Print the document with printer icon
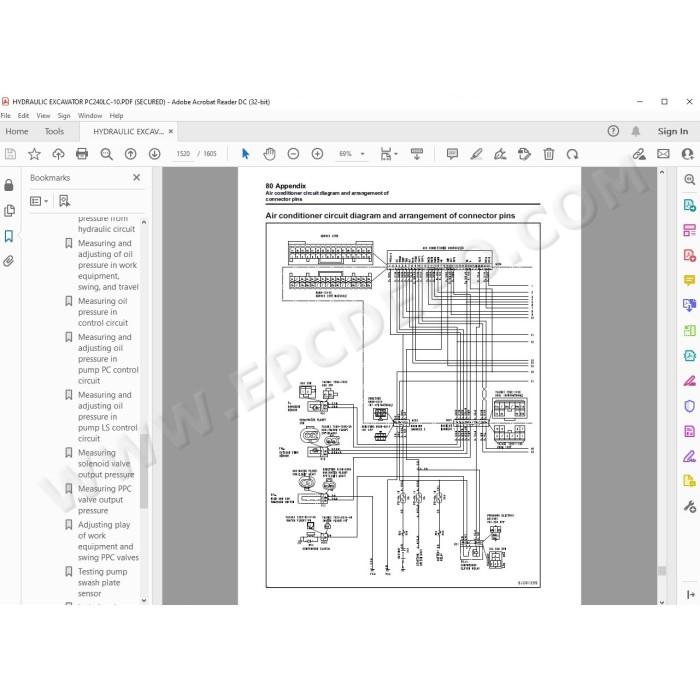The width and height of the screenshot is (700, 700). coord(82,154)
